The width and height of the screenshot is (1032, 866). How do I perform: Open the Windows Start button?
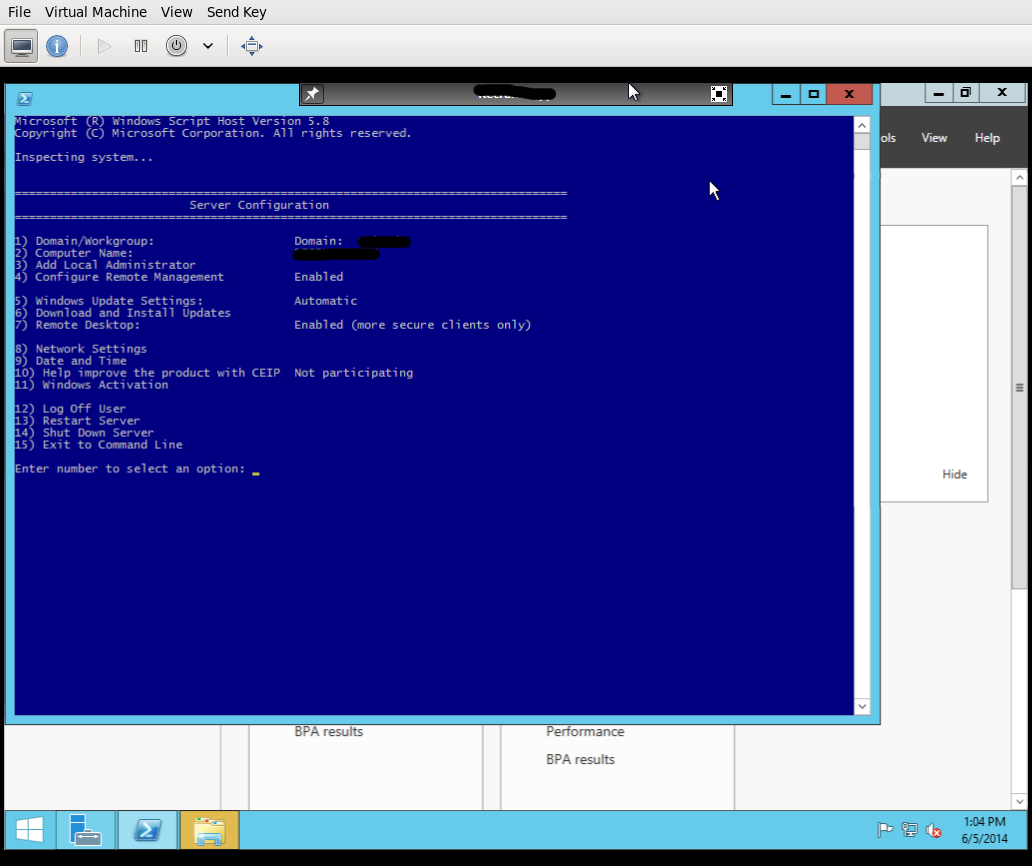[x=30, y=830]
